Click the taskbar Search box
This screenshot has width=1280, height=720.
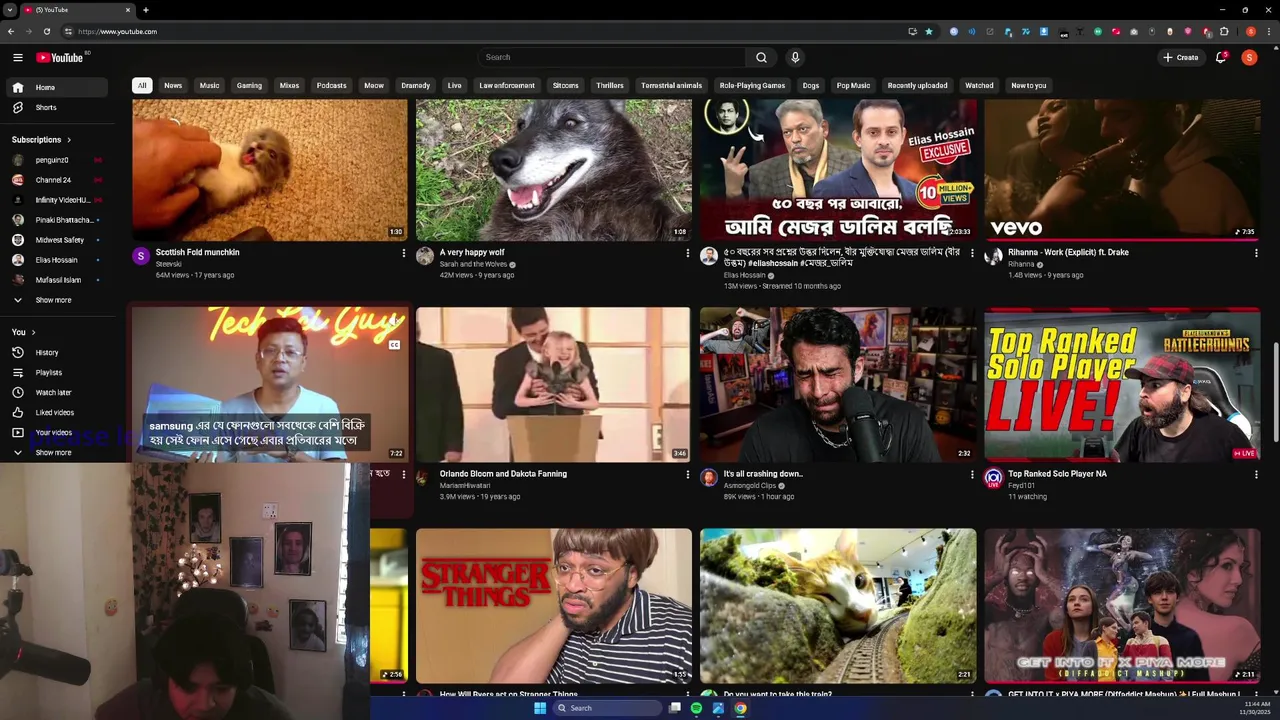coord(608,708)
